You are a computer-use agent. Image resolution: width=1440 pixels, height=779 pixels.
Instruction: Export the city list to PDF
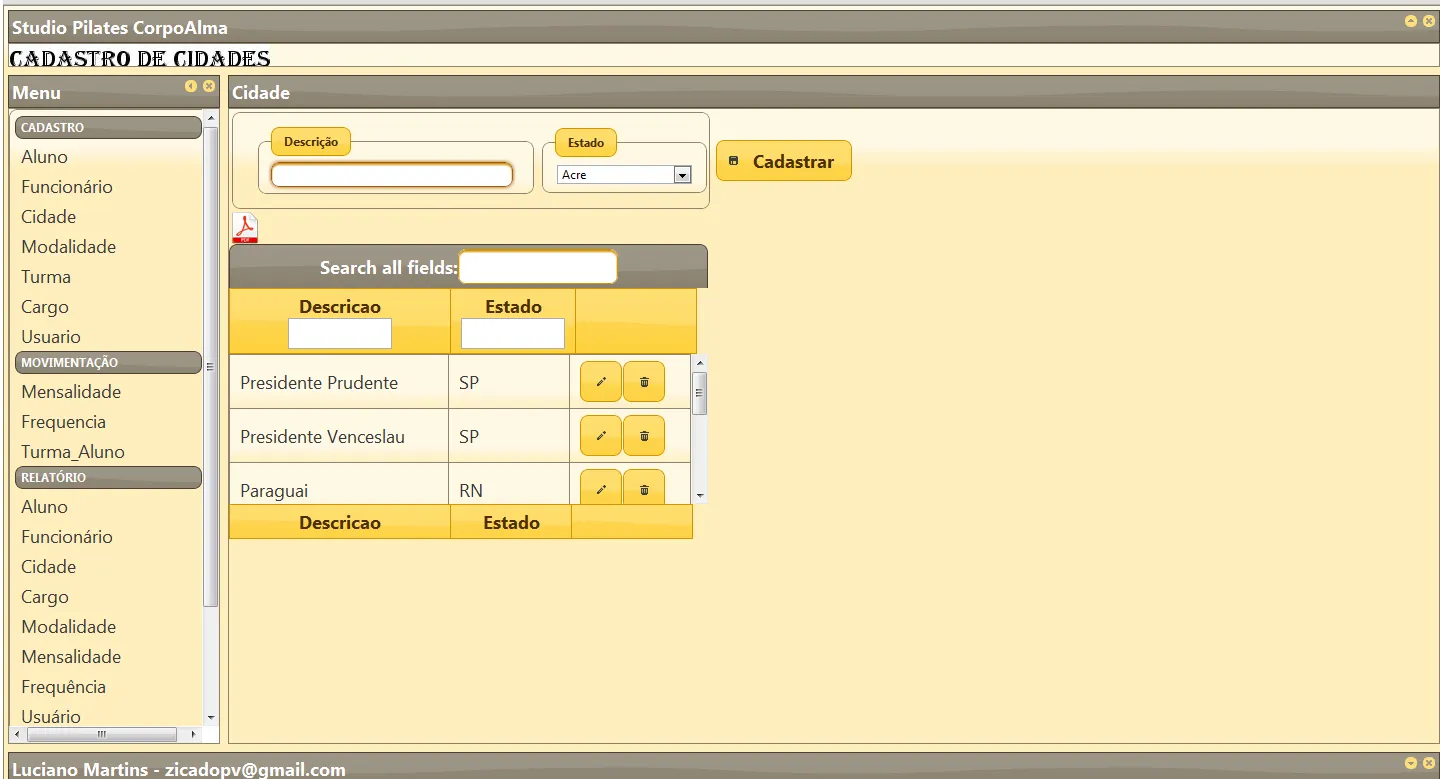coord(245,228)
